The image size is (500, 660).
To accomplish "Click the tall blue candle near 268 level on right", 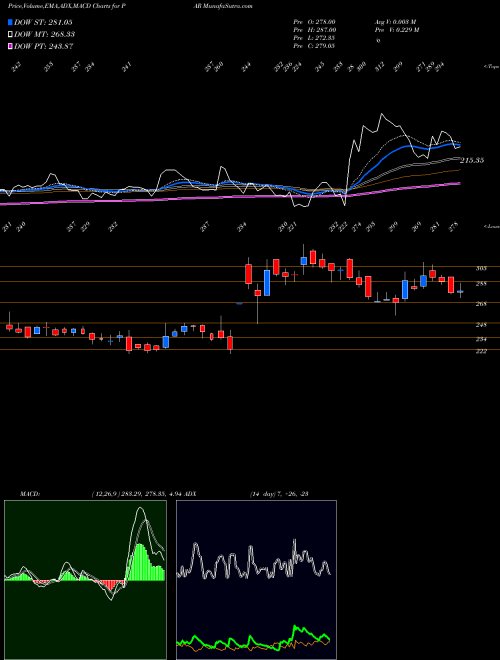I will pos(405,290).
